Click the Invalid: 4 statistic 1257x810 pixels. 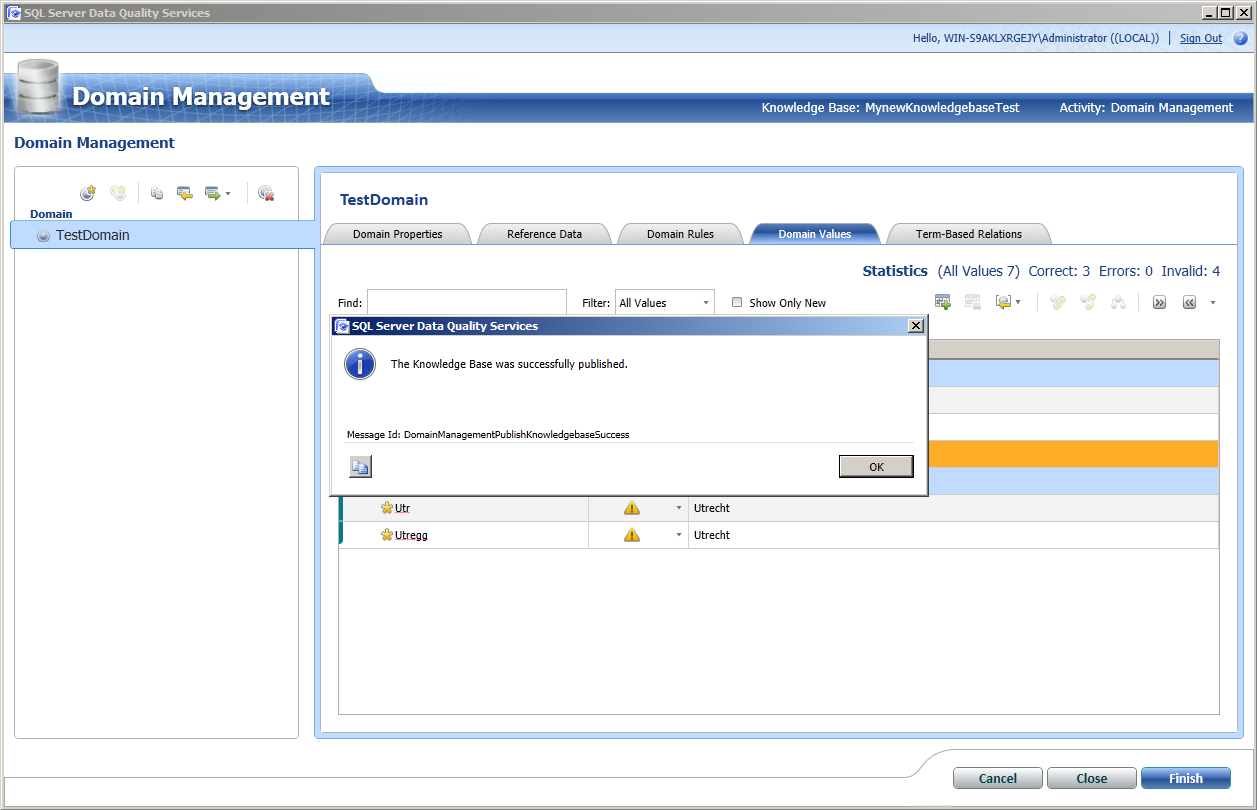click(1190, 271)
